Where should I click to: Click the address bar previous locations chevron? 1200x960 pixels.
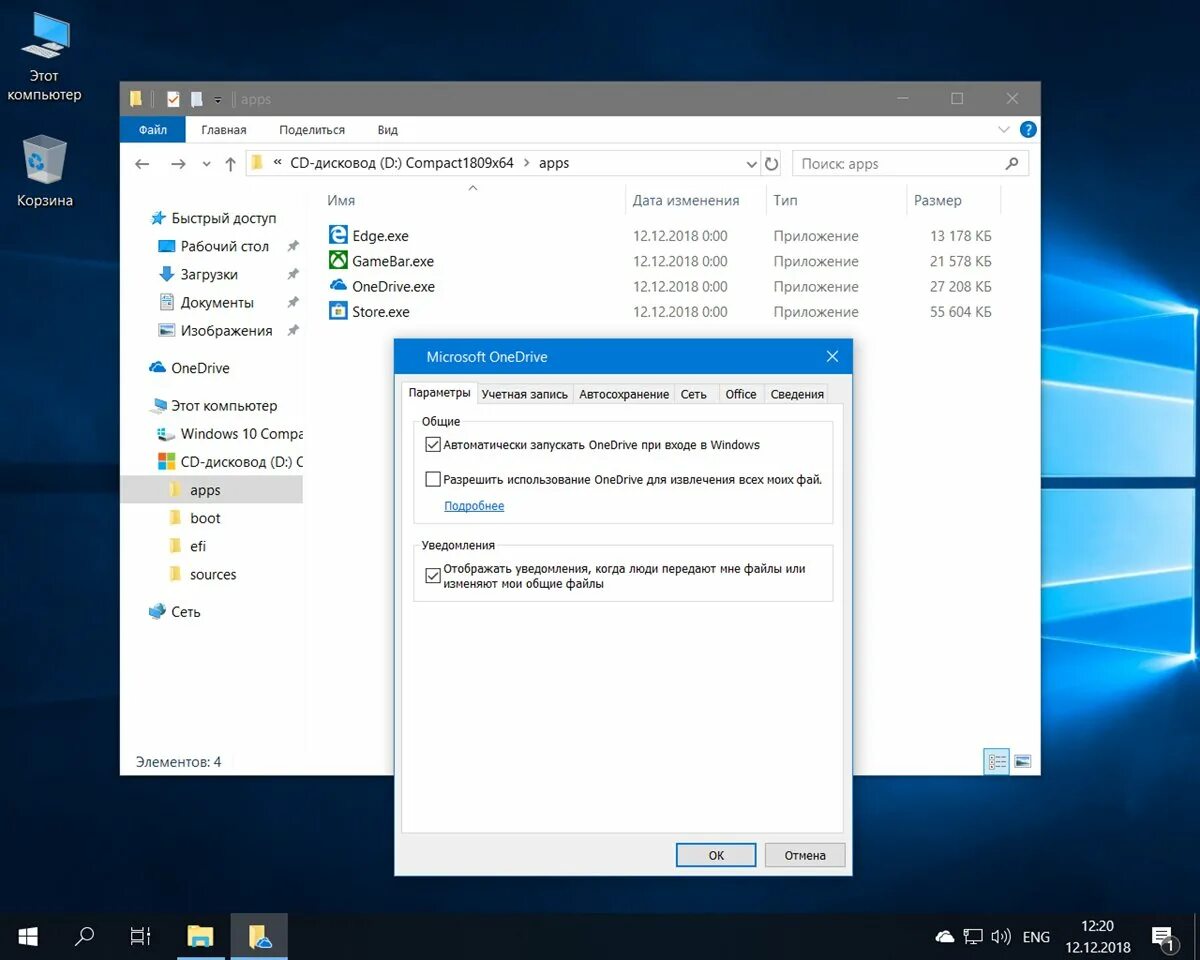[x=277, y=164]
